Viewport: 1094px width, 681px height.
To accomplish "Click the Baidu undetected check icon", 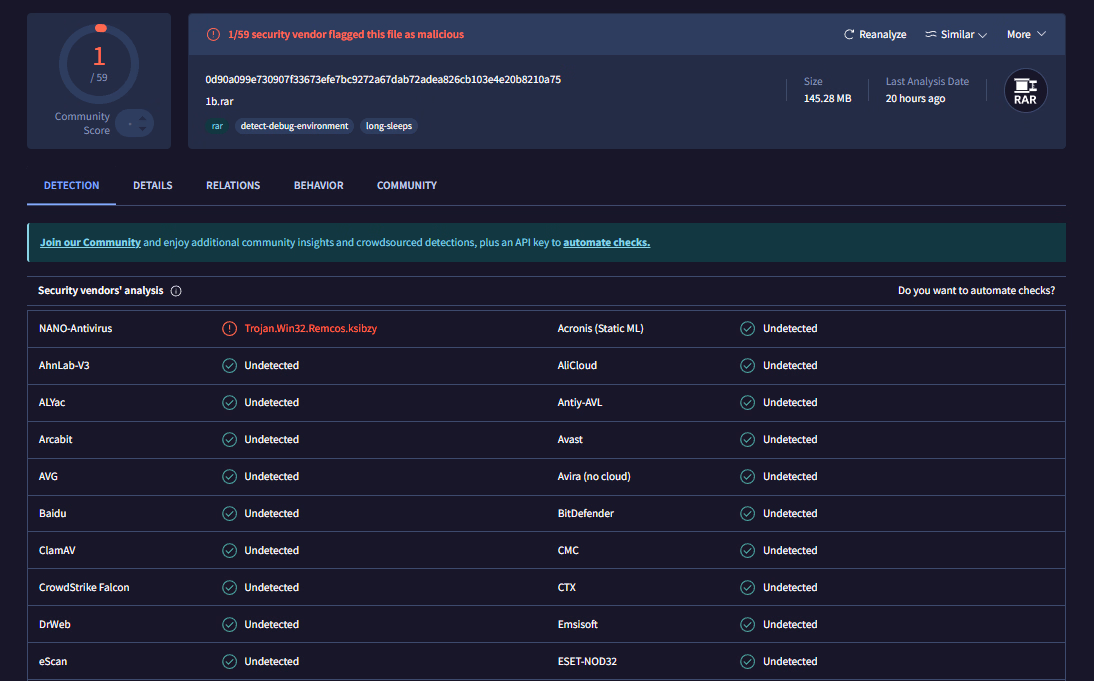I will [230, 514].
